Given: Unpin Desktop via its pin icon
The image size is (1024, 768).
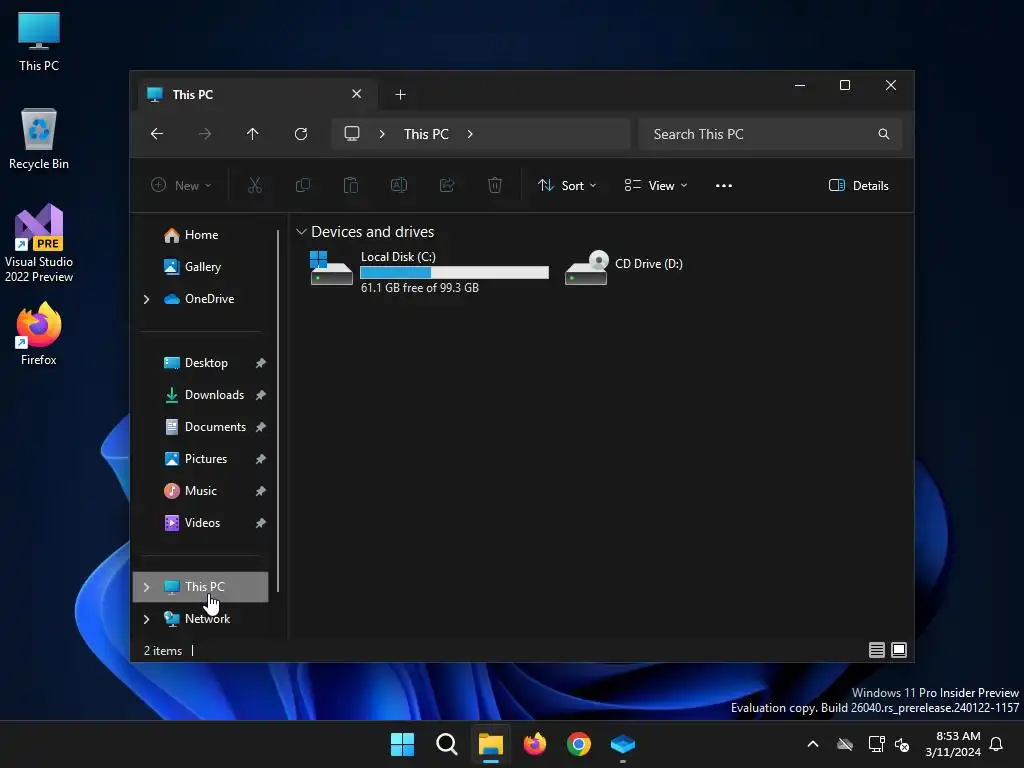Looking at the screenshot, I should click(x=261, y=363).
